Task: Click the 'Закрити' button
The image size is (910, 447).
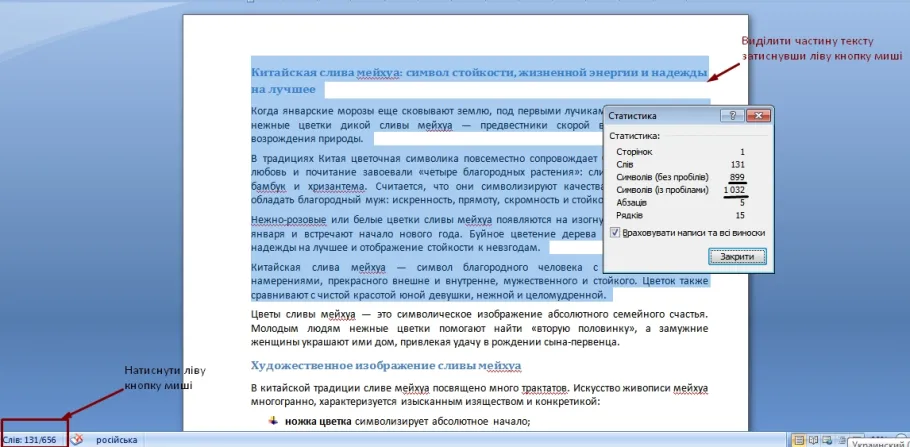Action: point(737,257)
